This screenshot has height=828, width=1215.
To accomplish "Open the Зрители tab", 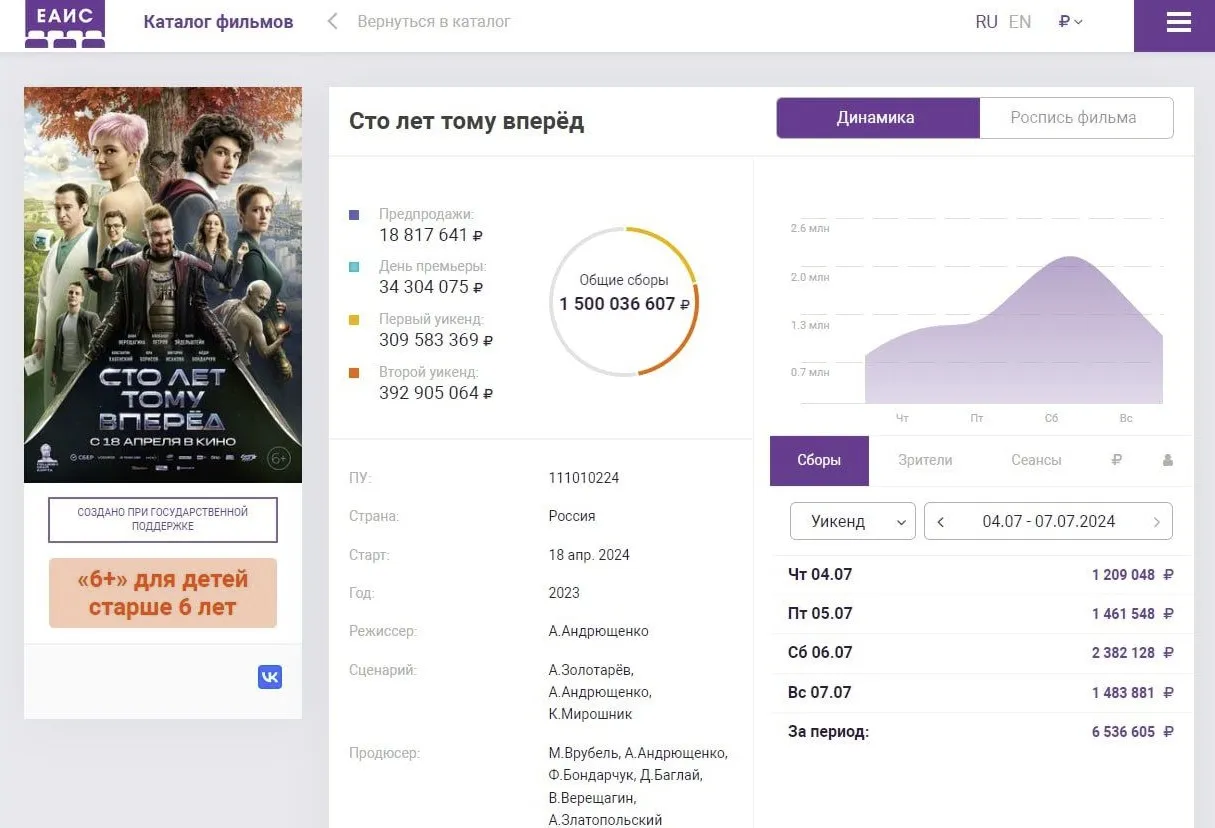I will (x=925, y=460).
